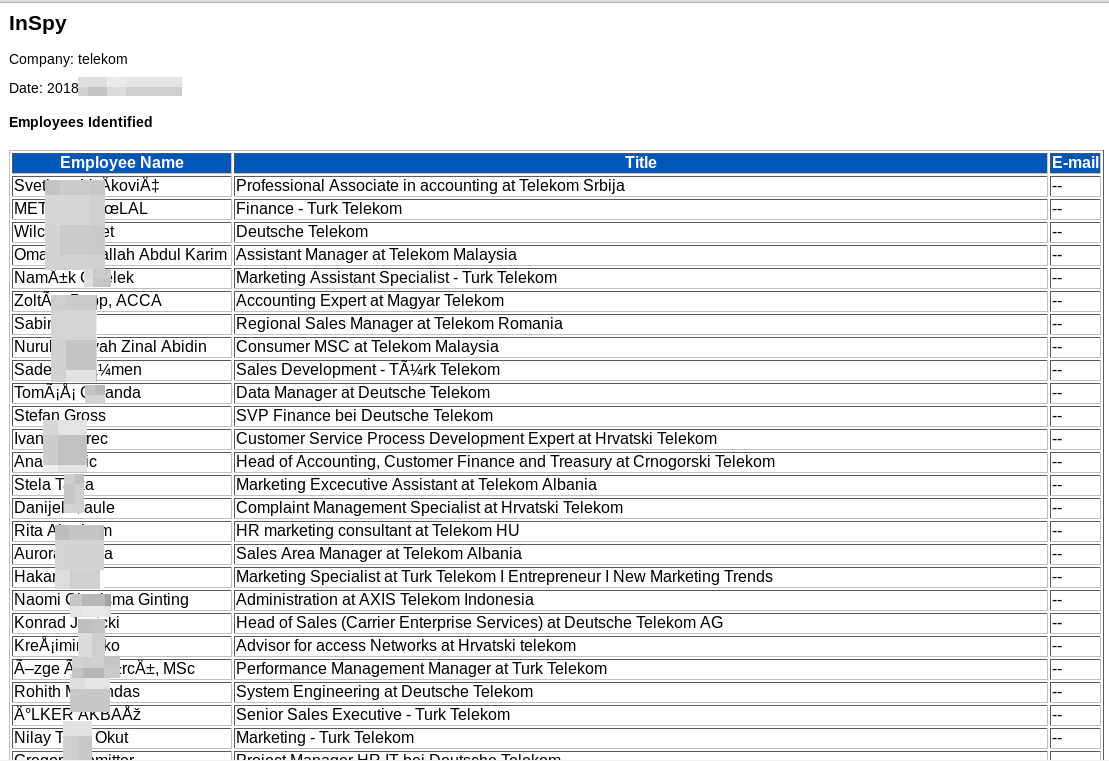Click E-mail cell in 'Consumer MSC' row

[1075, 347]
